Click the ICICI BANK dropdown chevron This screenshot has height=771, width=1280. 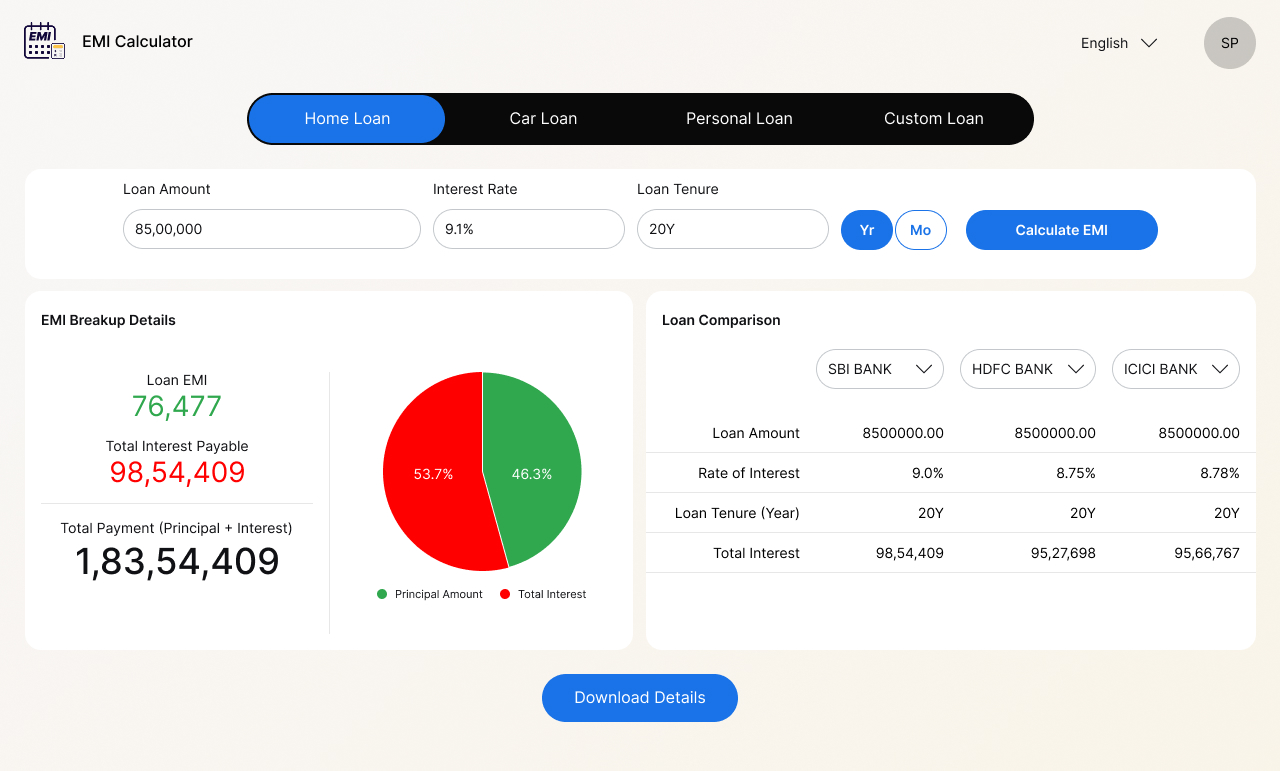(x=1221, y=369)
